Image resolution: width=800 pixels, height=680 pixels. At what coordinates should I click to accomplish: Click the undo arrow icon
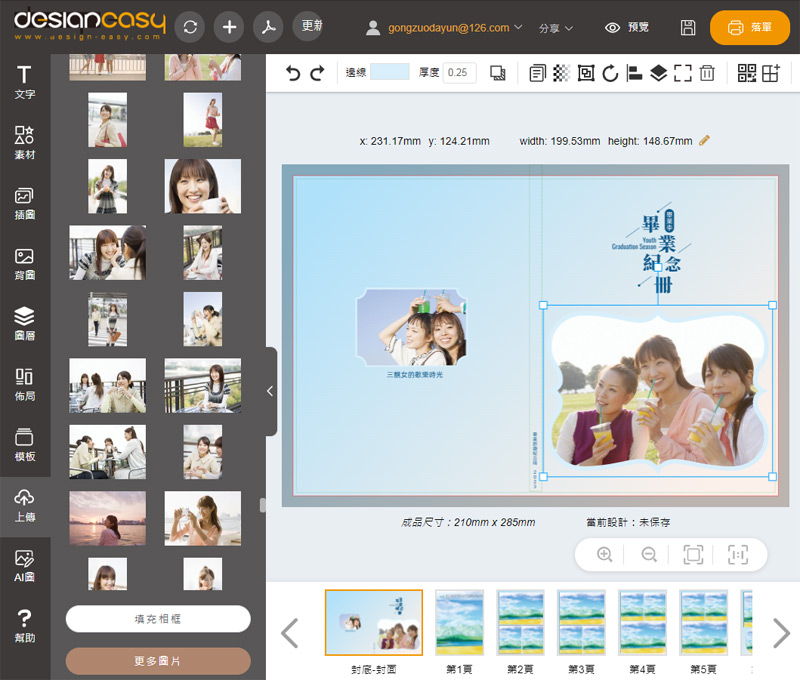[x=293, y=73]
